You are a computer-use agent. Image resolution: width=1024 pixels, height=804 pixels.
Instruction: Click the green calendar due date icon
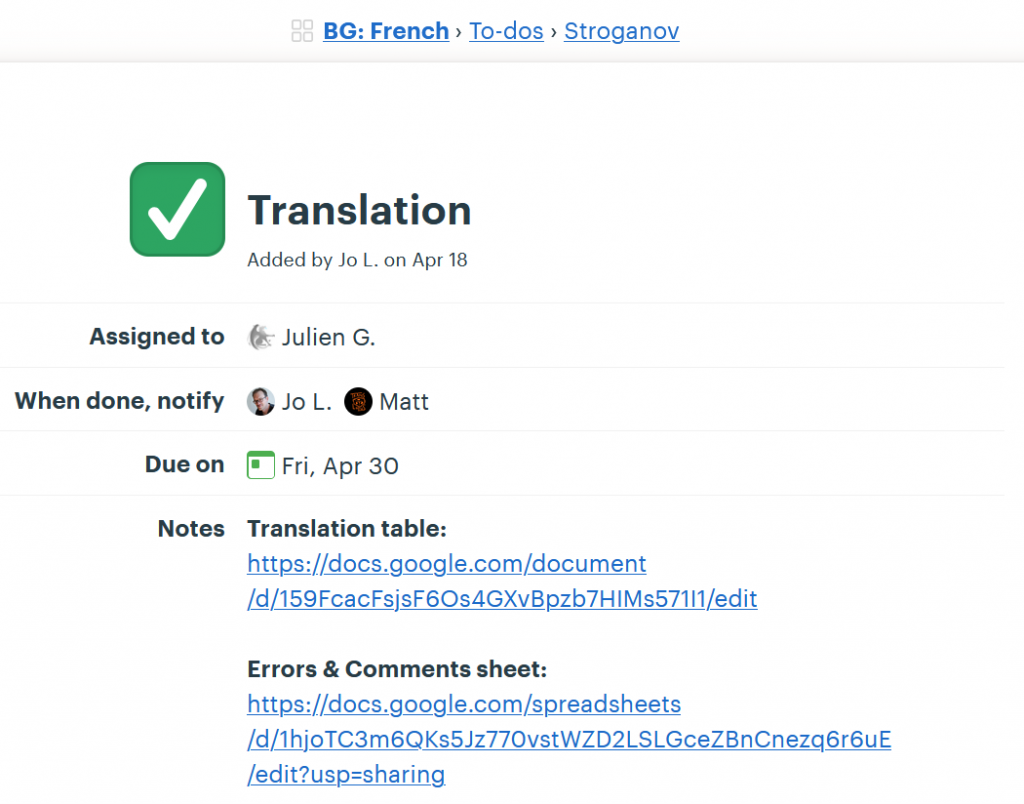[x=261, y=465]
